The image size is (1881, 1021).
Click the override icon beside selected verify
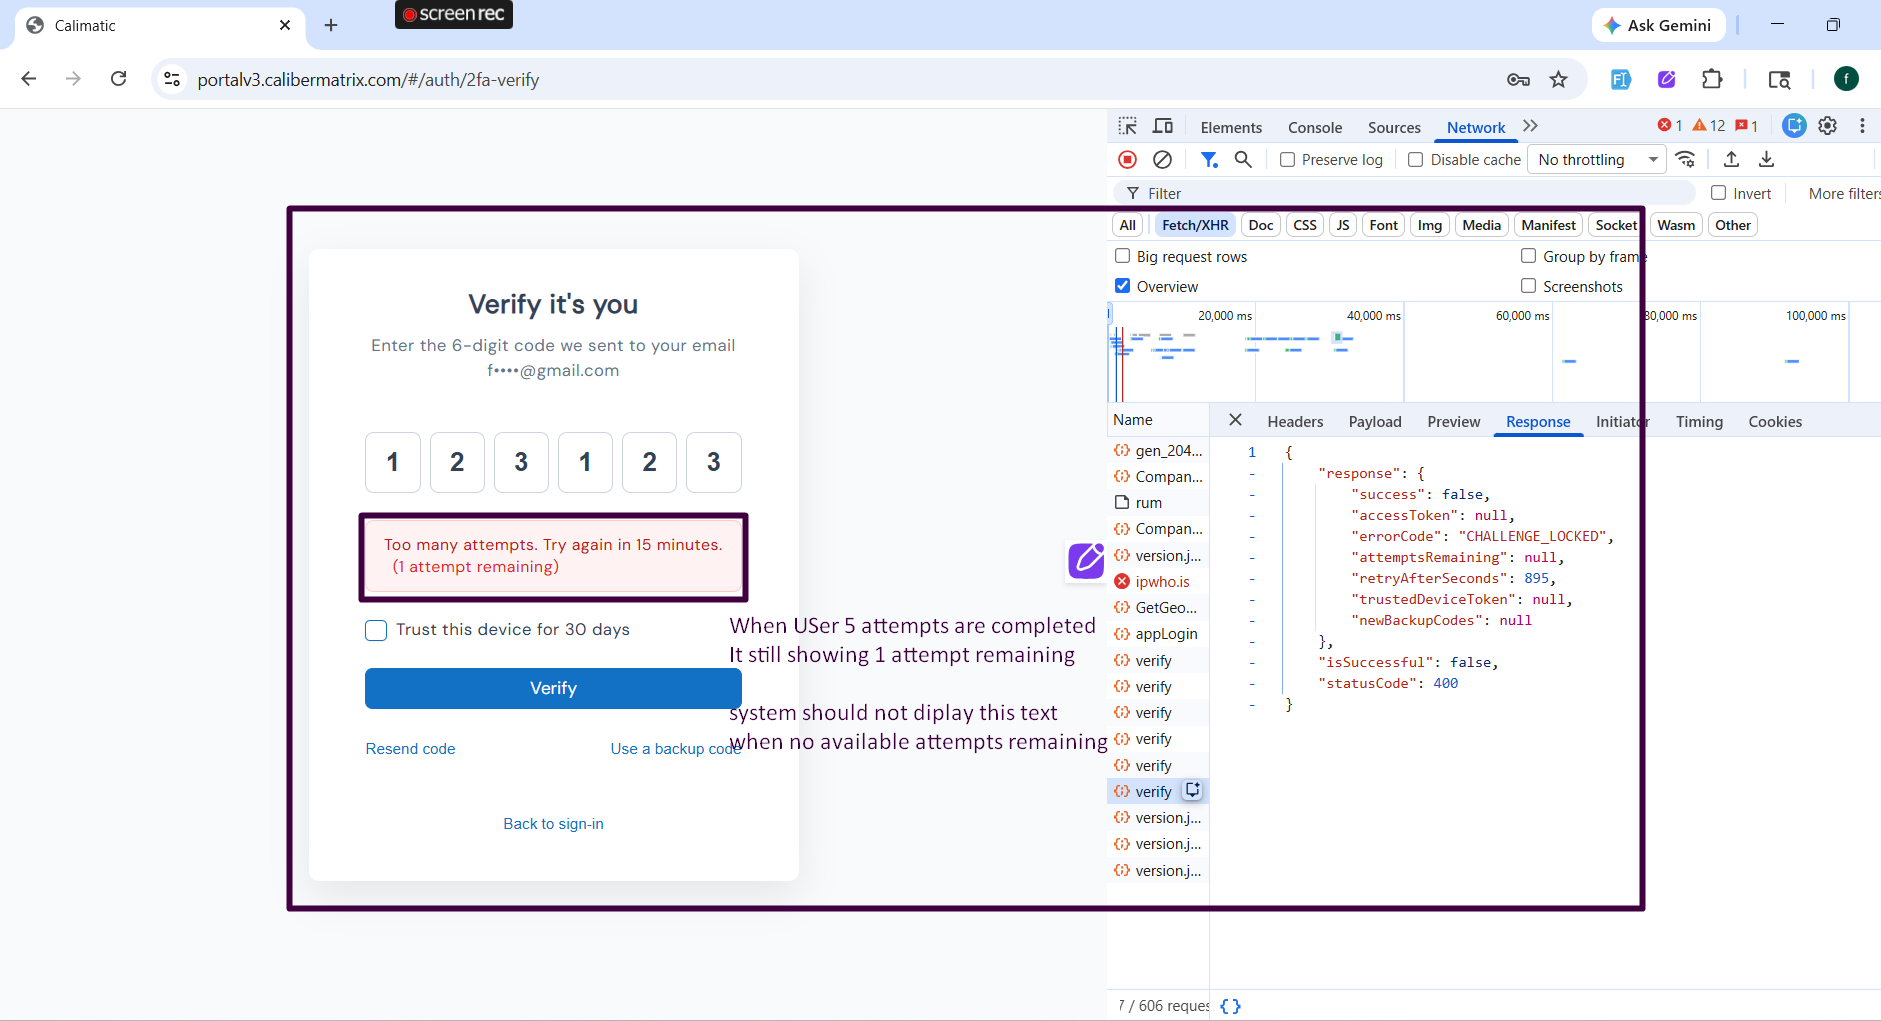[x=1192, y=790]
